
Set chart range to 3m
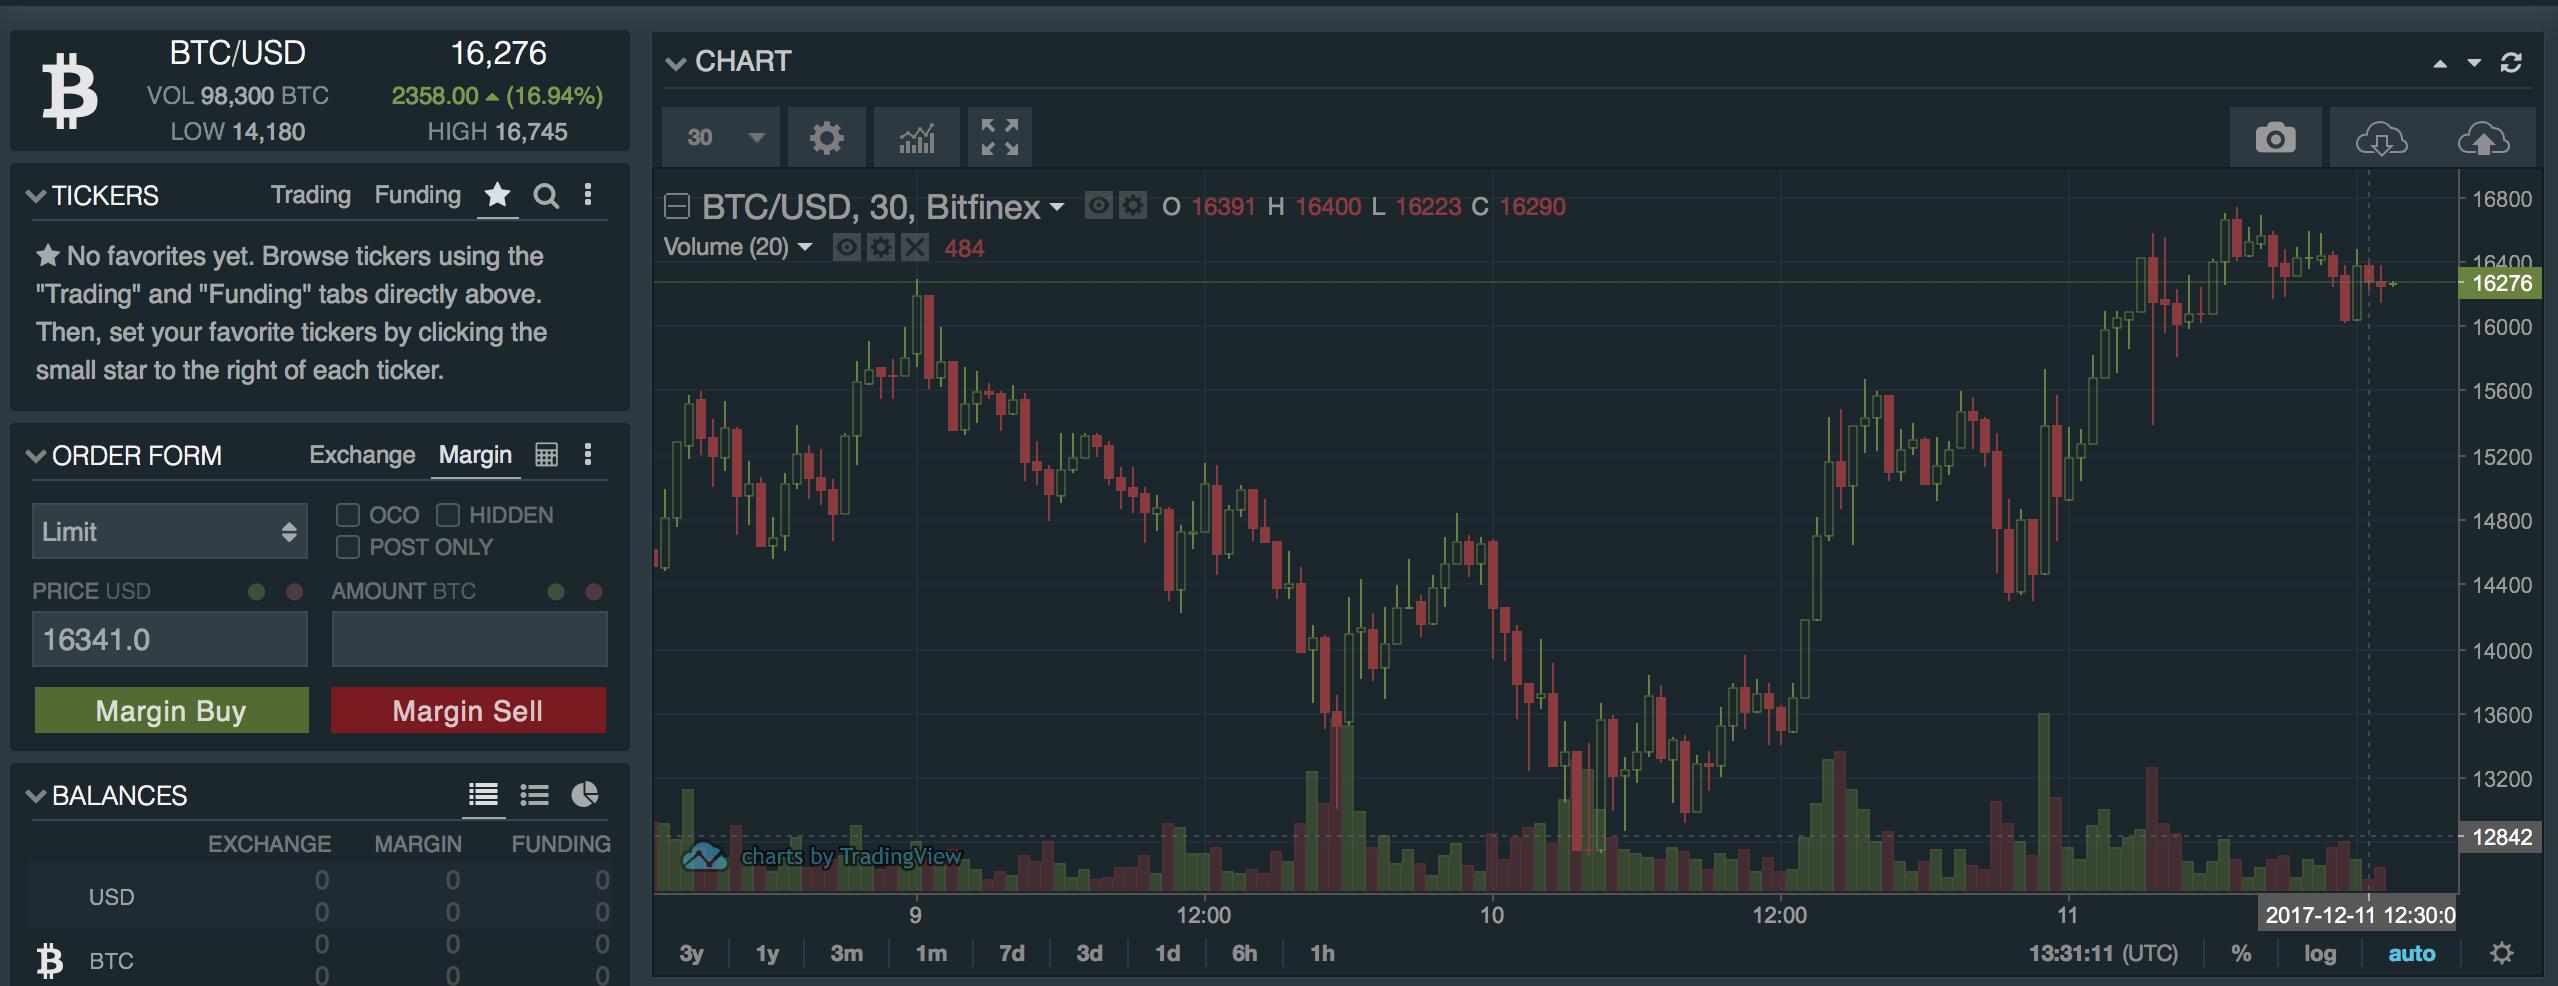click(846, 954)
